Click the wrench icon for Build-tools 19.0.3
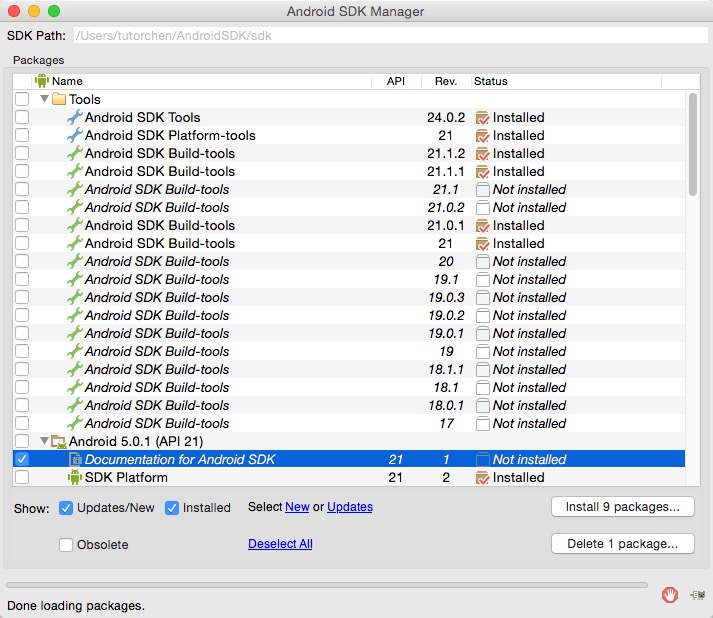Screen dimensions: 713x618 click(x=75, y=297)
